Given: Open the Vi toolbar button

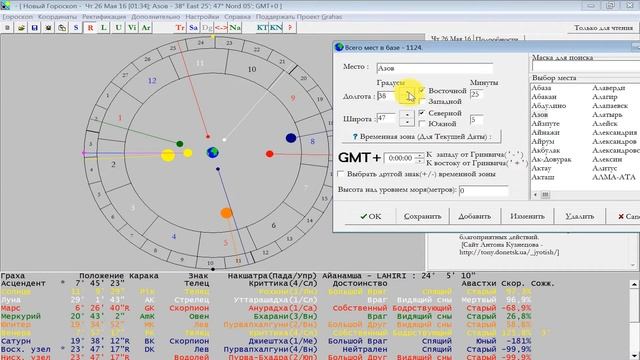Looking at the screenshot, I should [x=132, y=28].
